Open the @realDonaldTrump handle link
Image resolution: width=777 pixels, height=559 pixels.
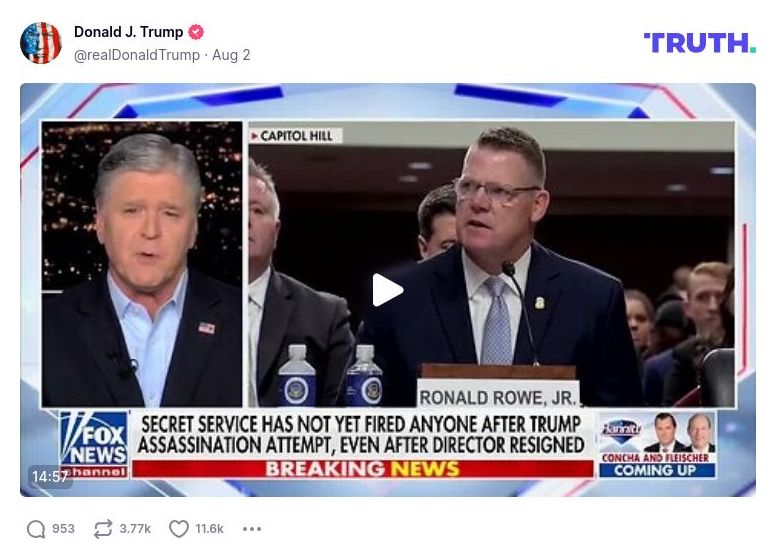(137, 55)
